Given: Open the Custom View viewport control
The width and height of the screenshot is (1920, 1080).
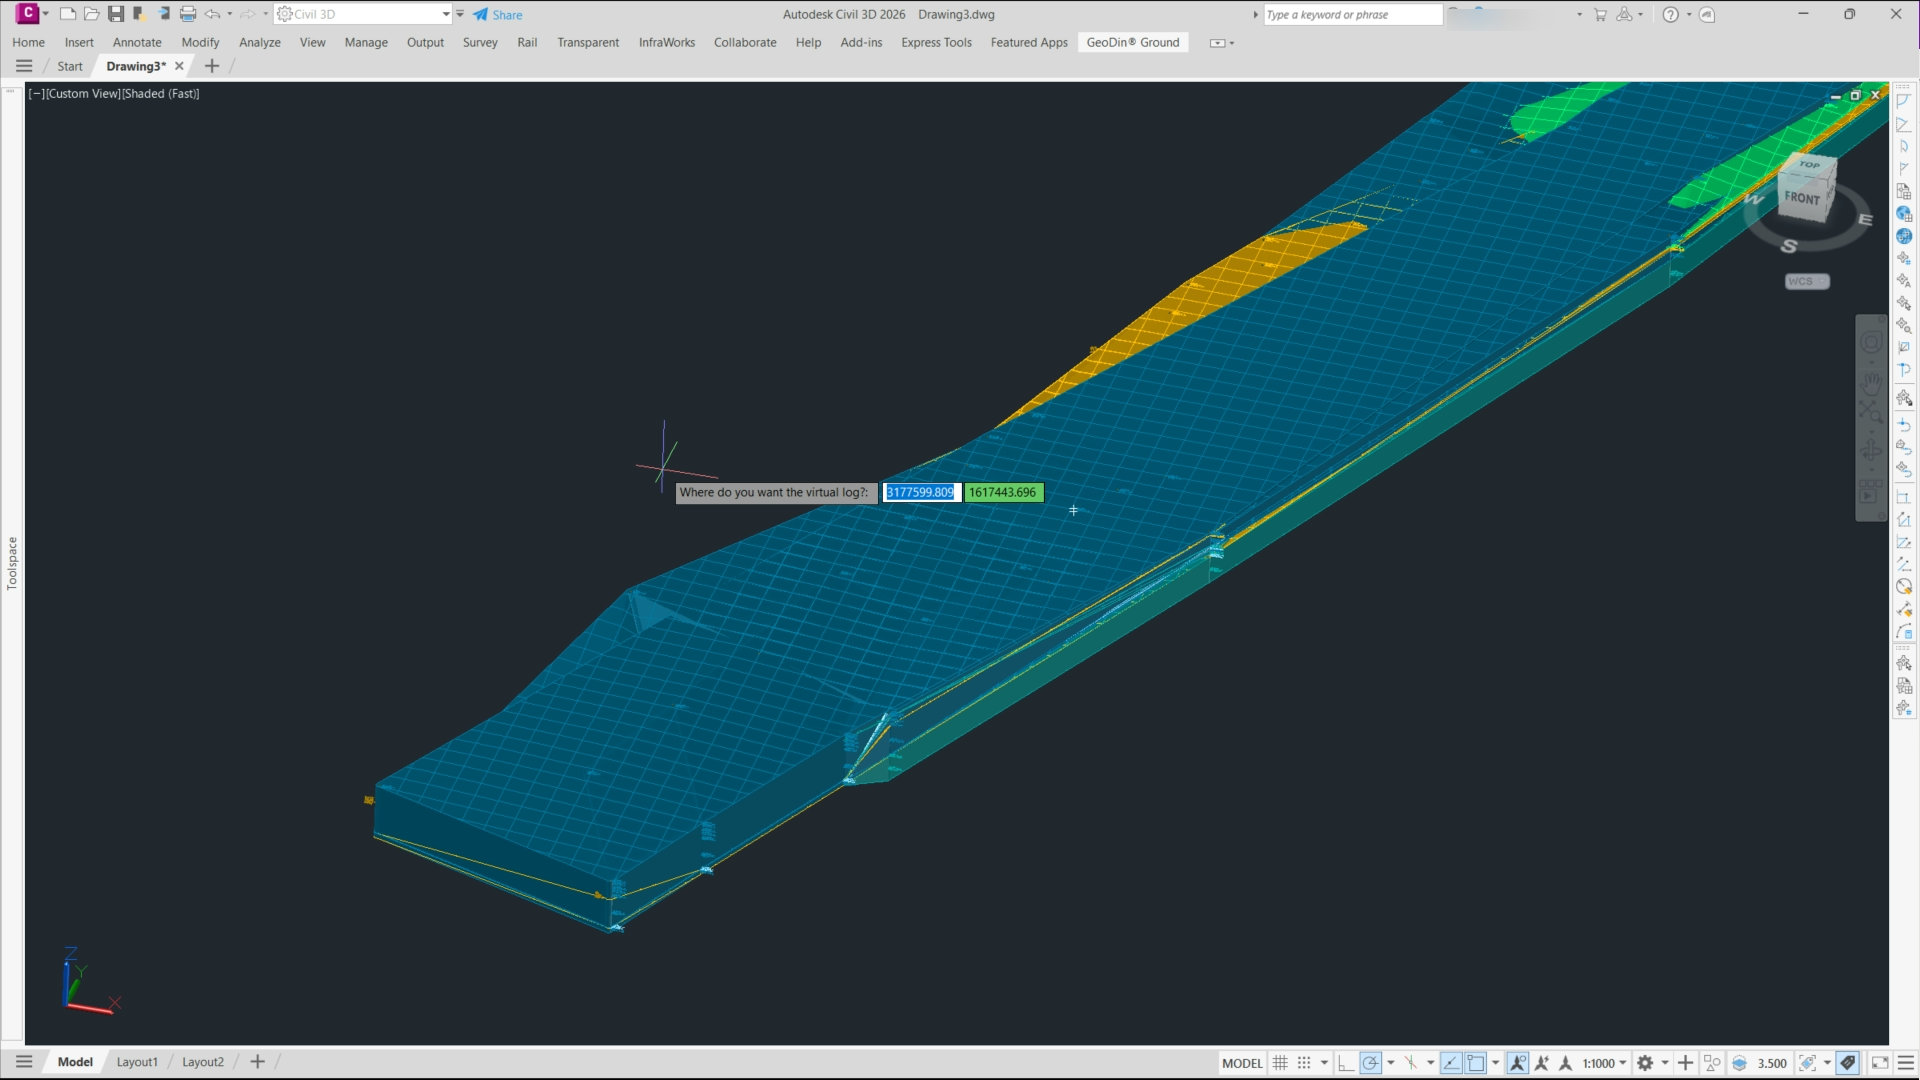Looking at the screenshot, I should click(83, 93).
